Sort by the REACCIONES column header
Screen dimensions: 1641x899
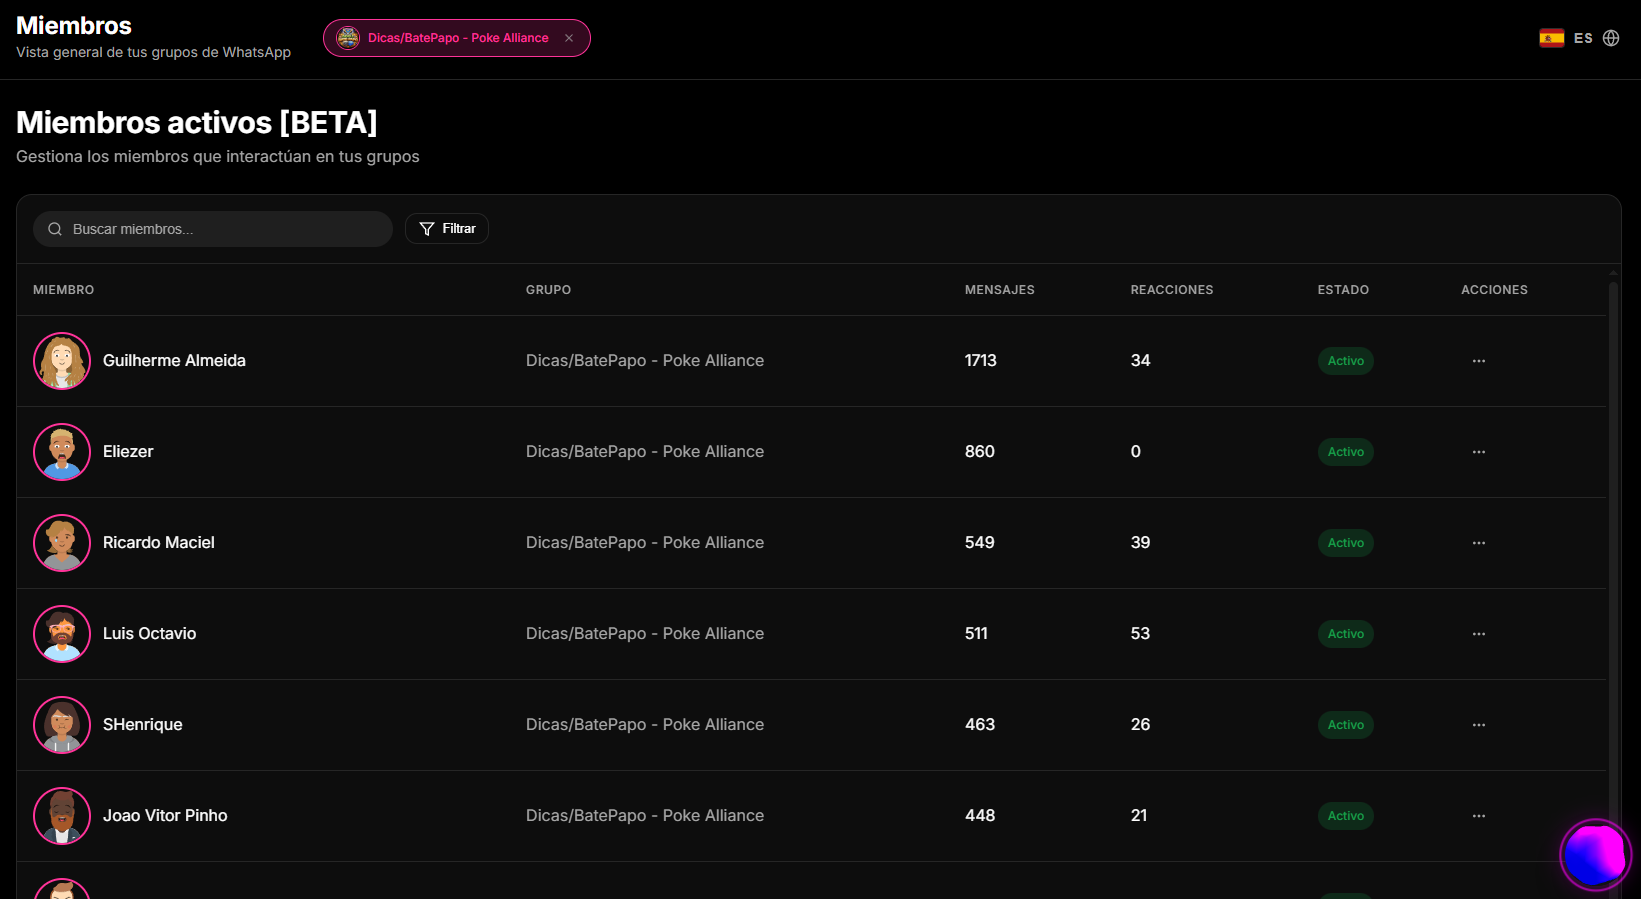tap(1172, 290)
